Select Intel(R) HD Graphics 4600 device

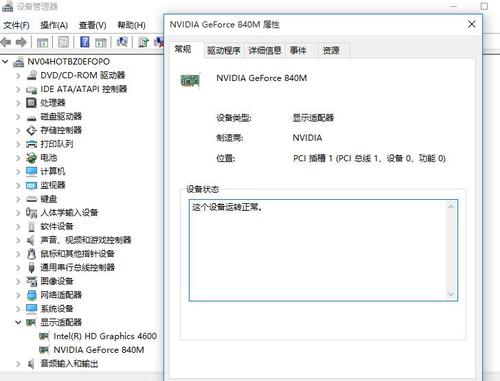pos(105,336)
